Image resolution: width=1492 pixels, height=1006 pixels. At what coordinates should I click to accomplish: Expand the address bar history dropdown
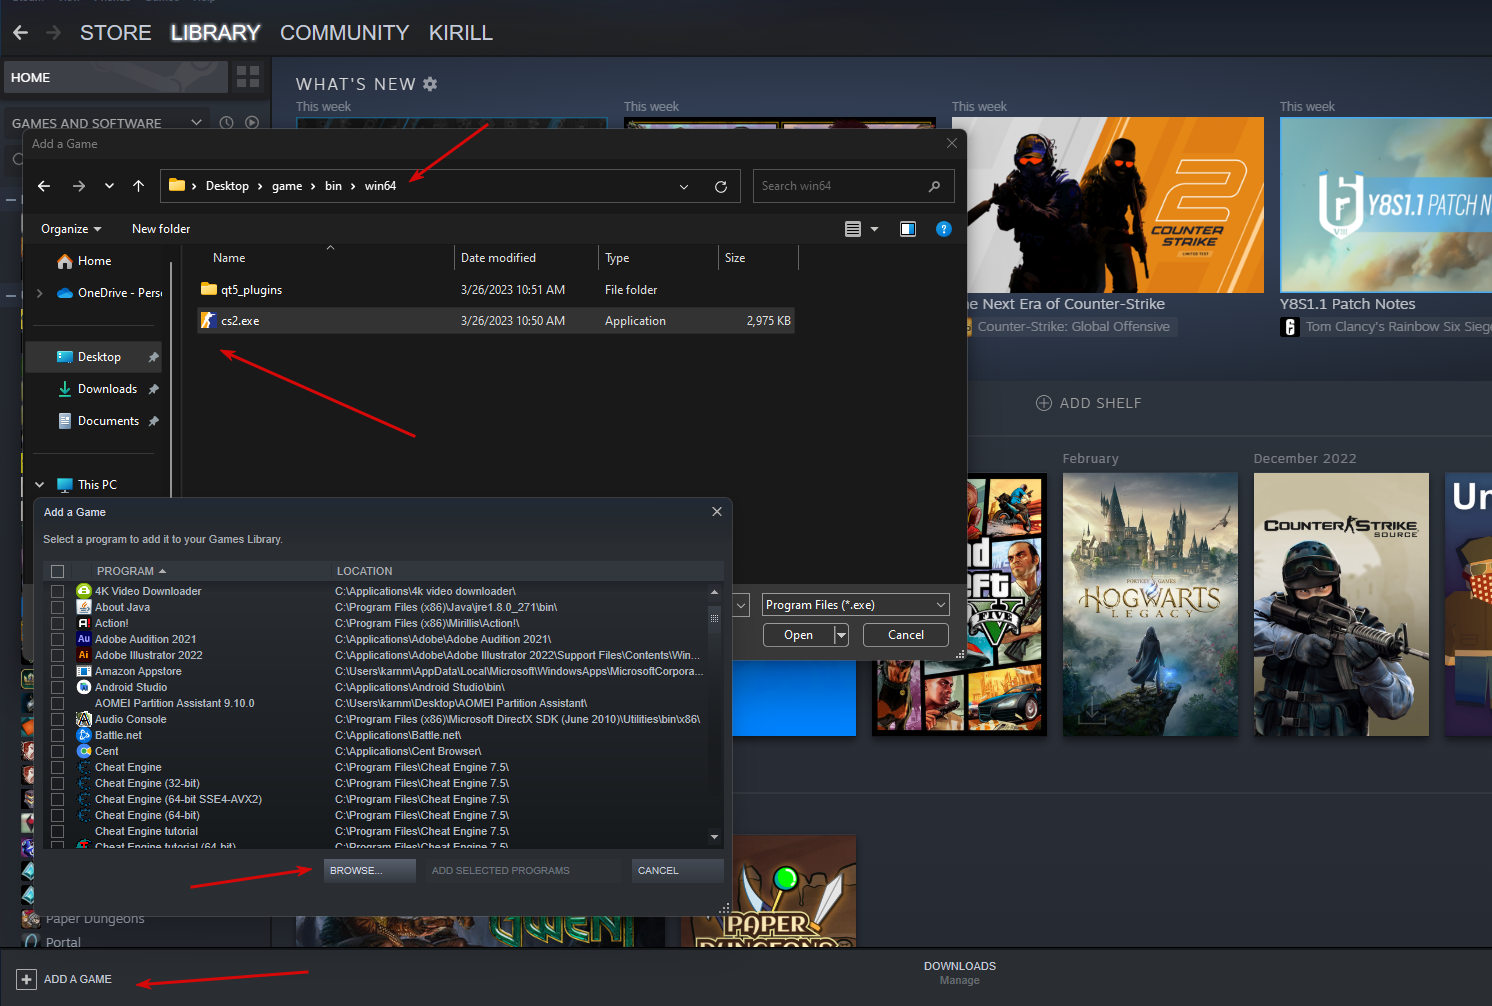[684, 187]
